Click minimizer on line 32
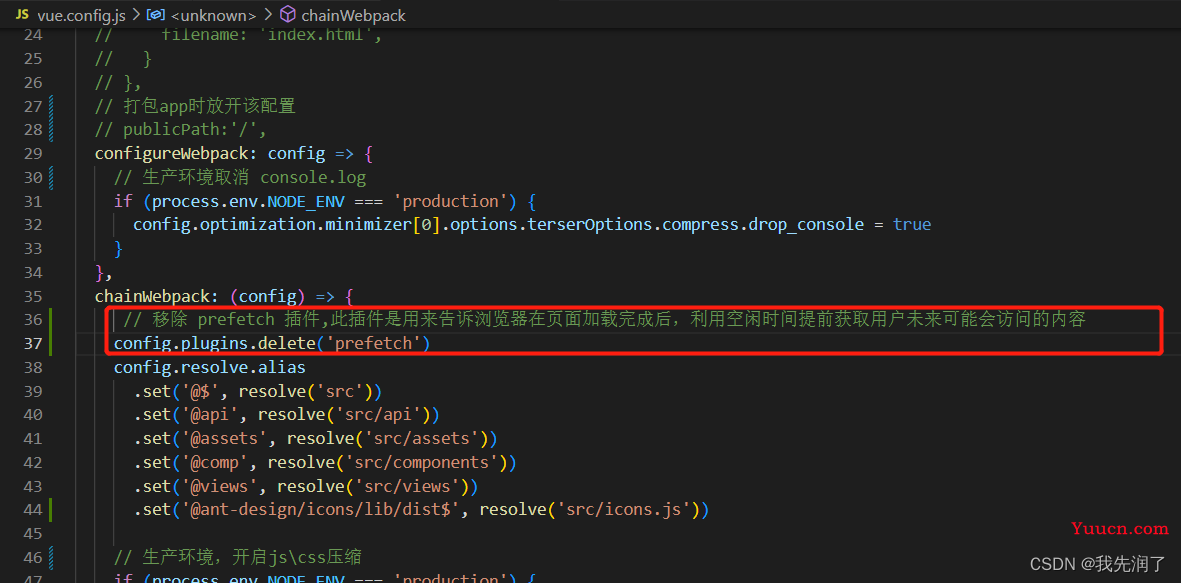This screenshot has height=583, width=1181. pos(368,225)
